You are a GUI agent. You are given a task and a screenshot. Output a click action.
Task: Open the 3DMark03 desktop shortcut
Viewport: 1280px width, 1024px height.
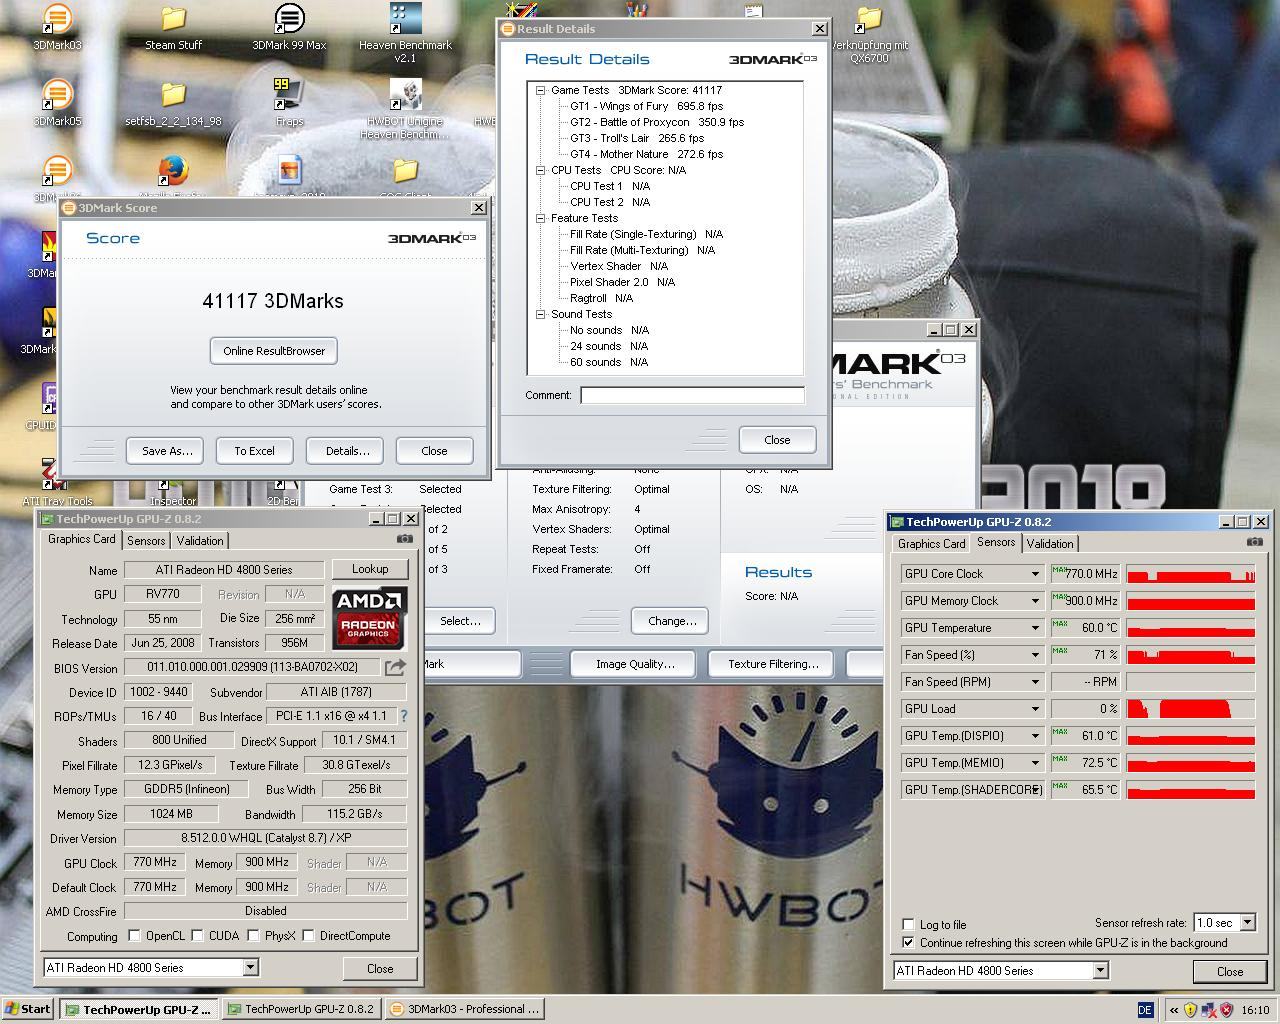[x=57, y=26]
